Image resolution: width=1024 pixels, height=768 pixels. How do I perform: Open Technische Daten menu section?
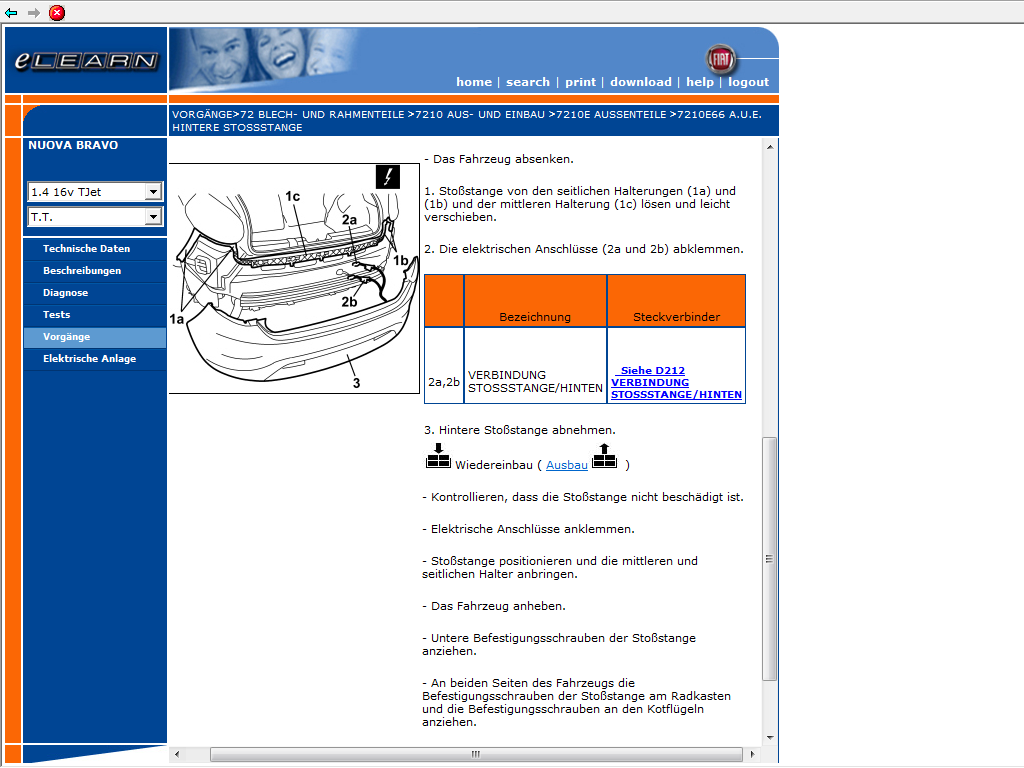click(x=86, y=249)
